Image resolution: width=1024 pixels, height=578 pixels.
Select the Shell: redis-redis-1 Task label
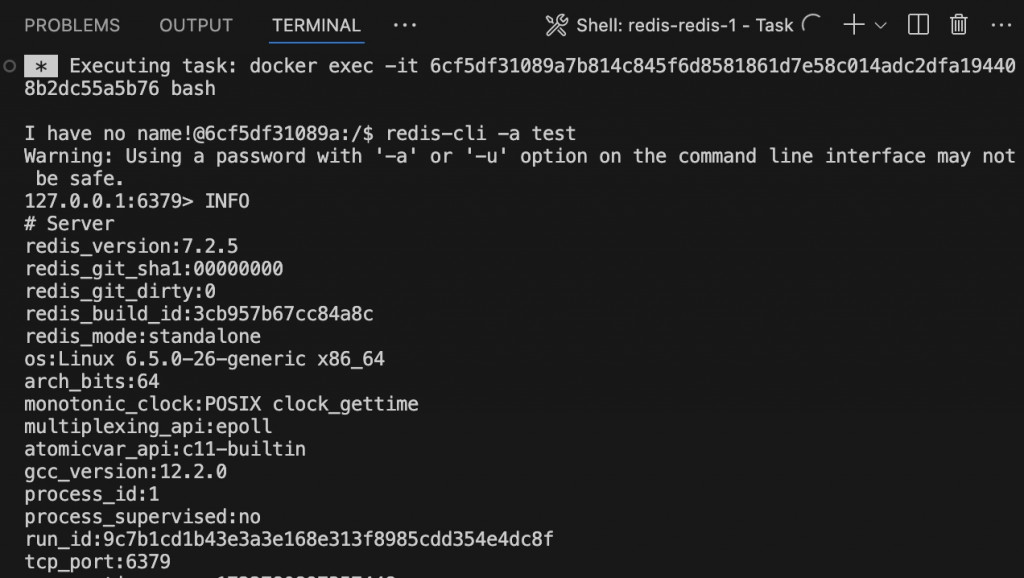[684, 25]
